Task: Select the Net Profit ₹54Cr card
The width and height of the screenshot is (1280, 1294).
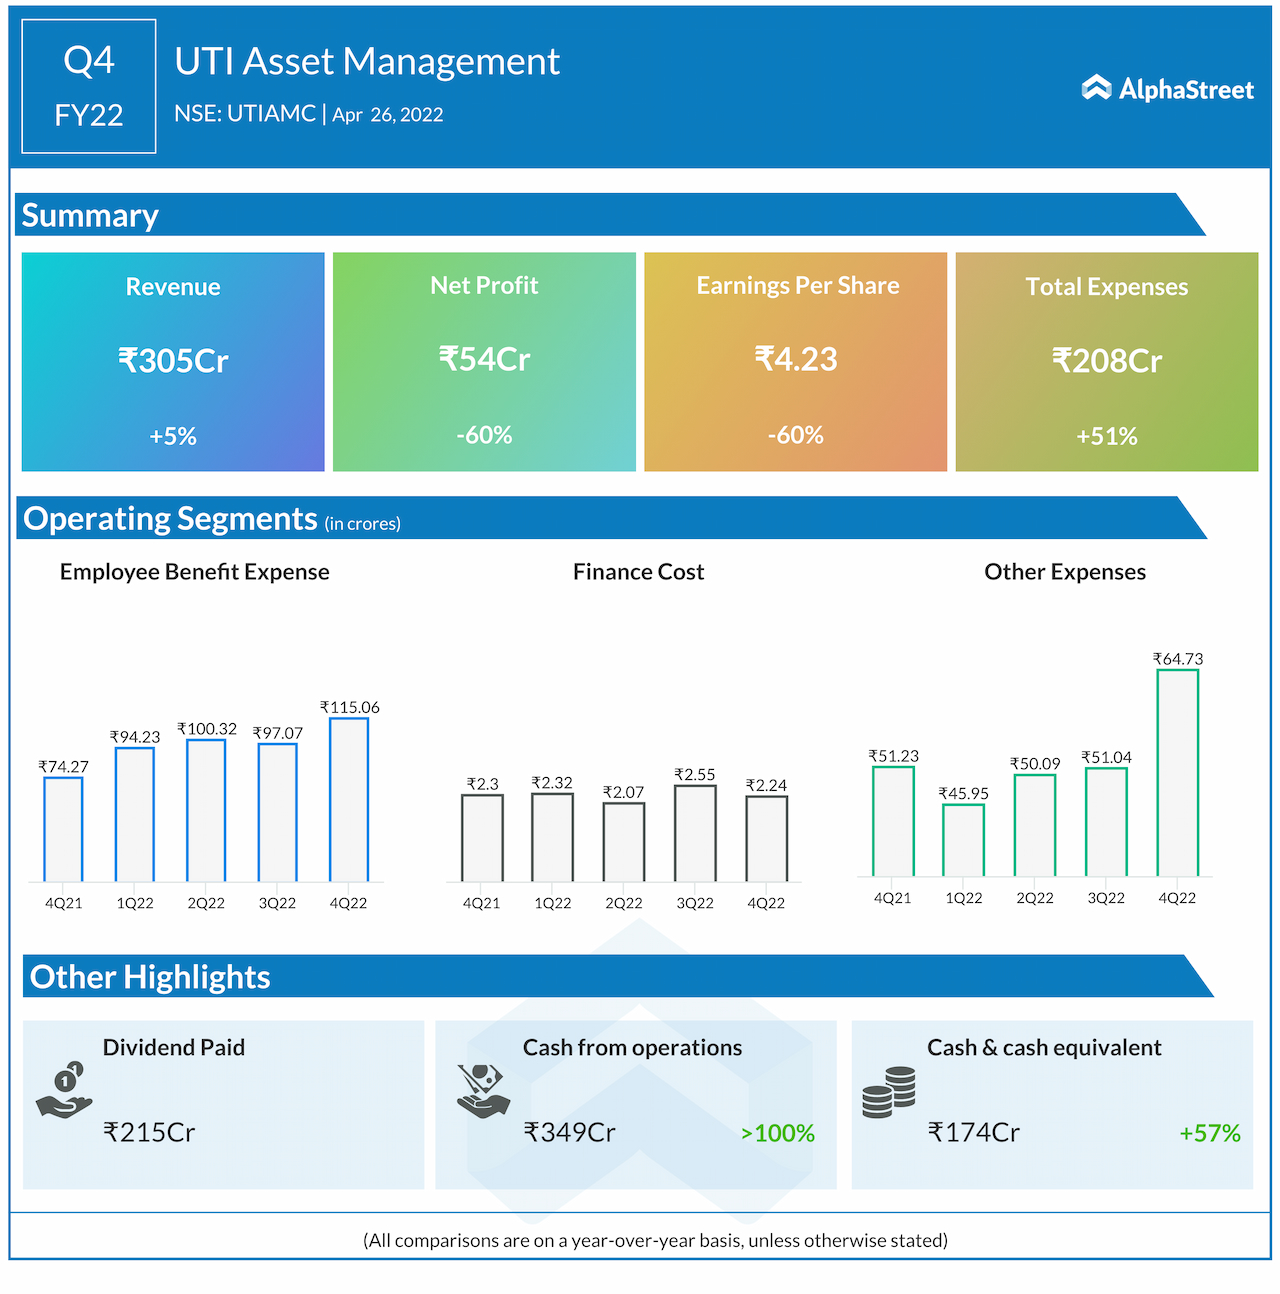Action: click(484, 361)
